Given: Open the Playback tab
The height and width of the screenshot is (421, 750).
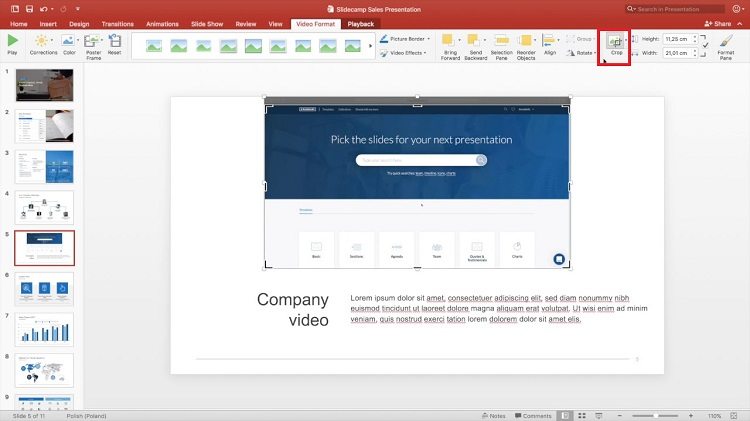Looking at the screenshot, I should (361, 24).
